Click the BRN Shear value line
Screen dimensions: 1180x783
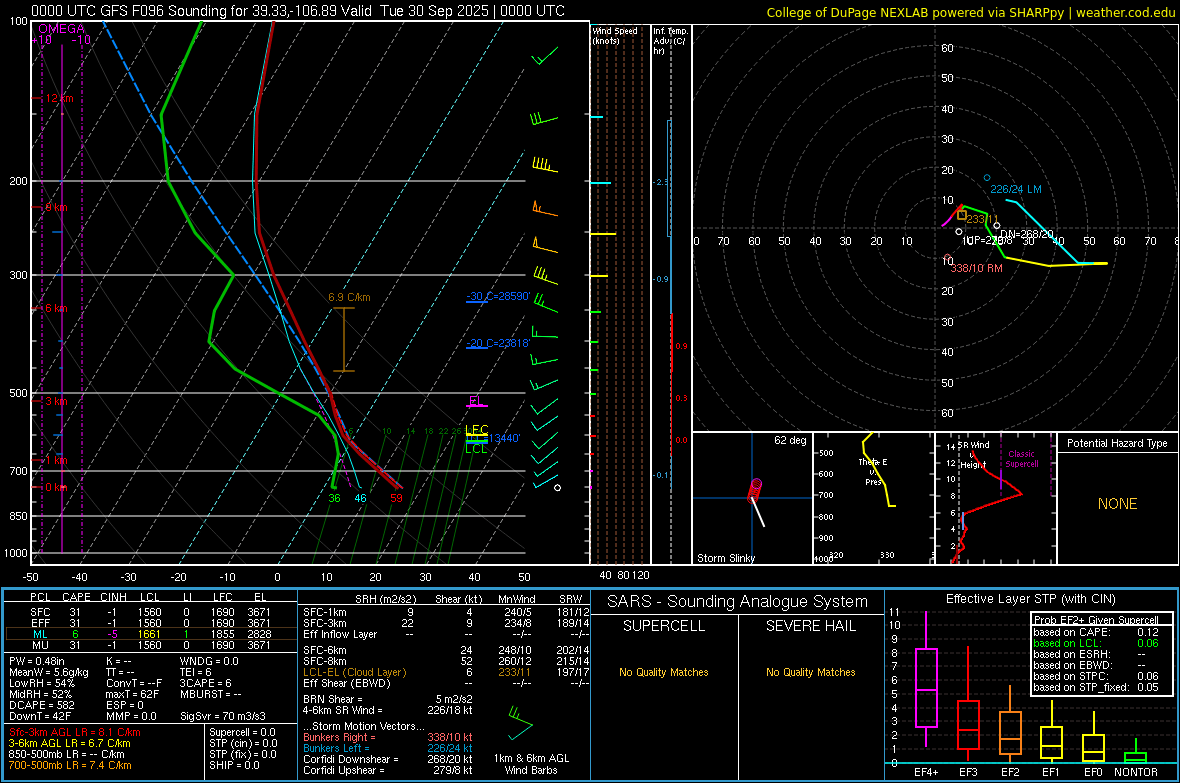tap(388, 699)
